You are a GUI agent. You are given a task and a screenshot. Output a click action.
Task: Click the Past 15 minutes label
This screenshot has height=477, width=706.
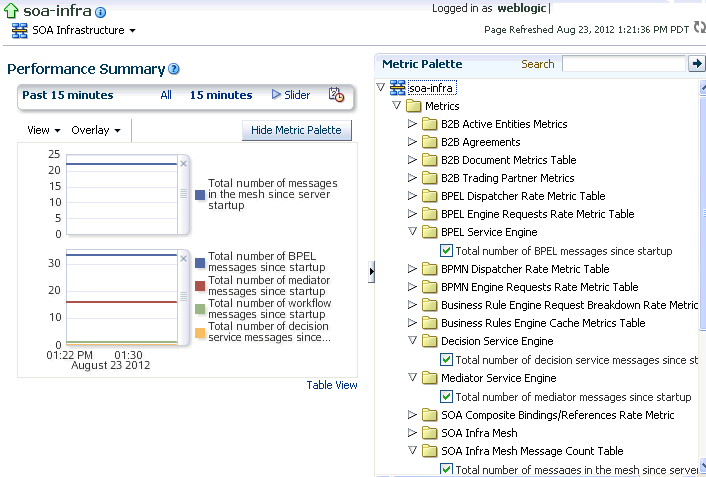68,95
